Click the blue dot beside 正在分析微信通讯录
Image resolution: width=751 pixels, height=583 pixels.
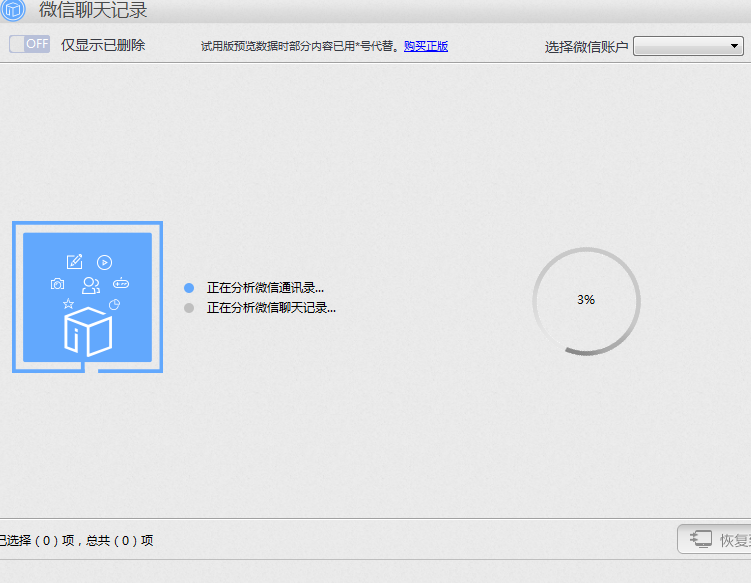point(189,288)
